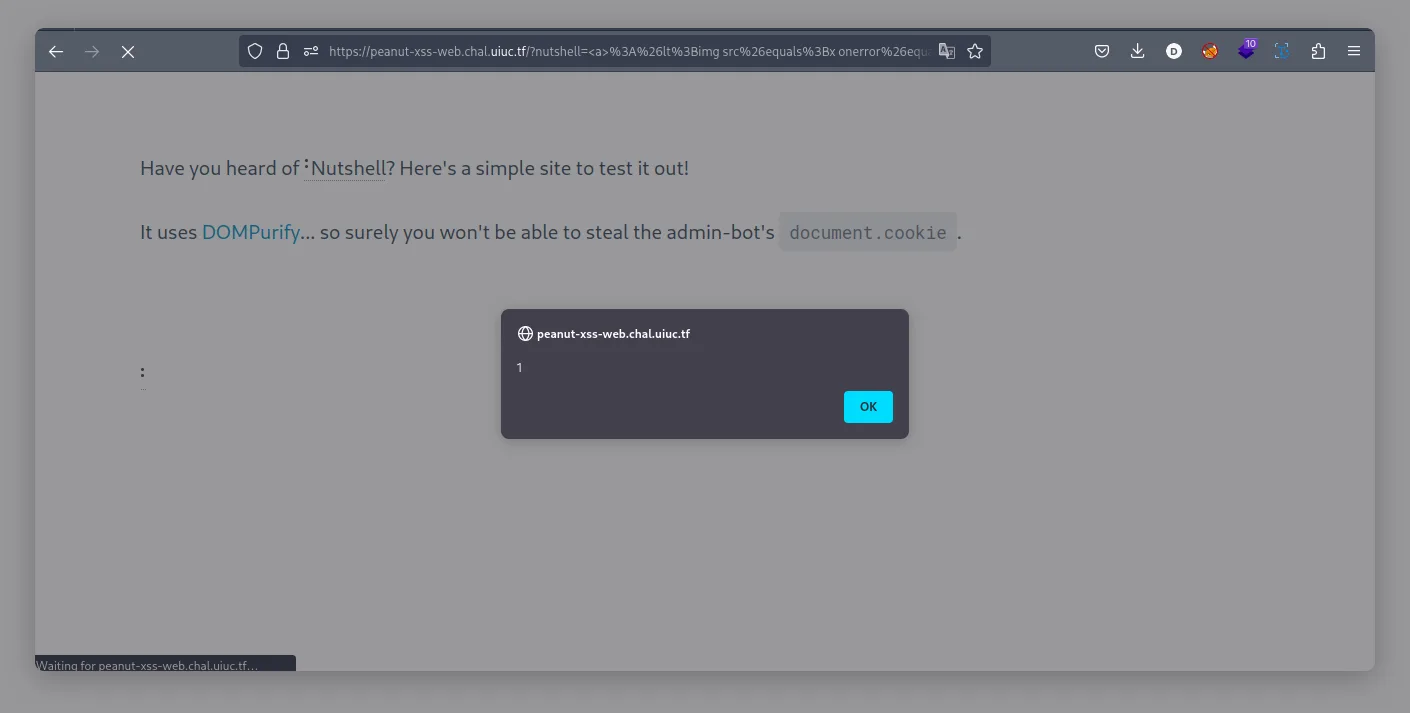The height and width of the screenshot is (713, 1410).
Task: Open the purple extension with badge 10
Action: [1246, 50]
